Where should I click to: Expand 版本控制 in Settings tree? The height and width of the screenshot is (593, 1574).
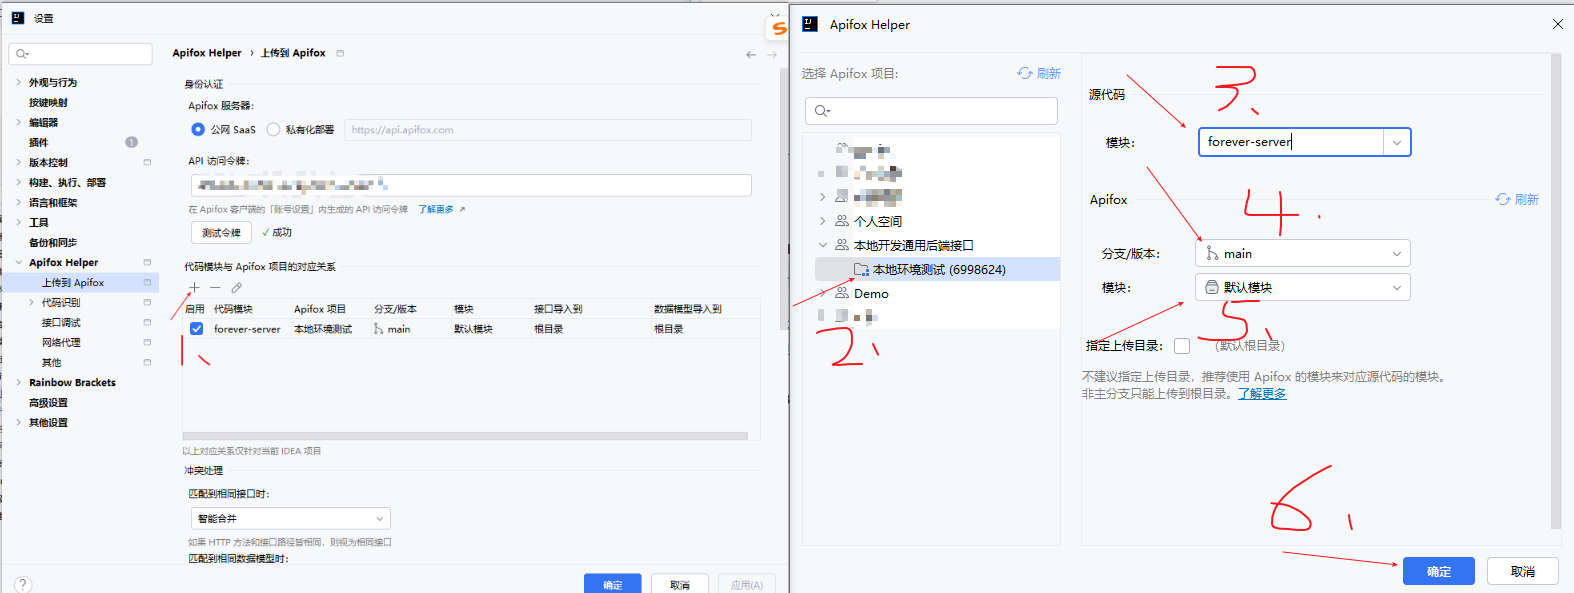coord(19,162)
